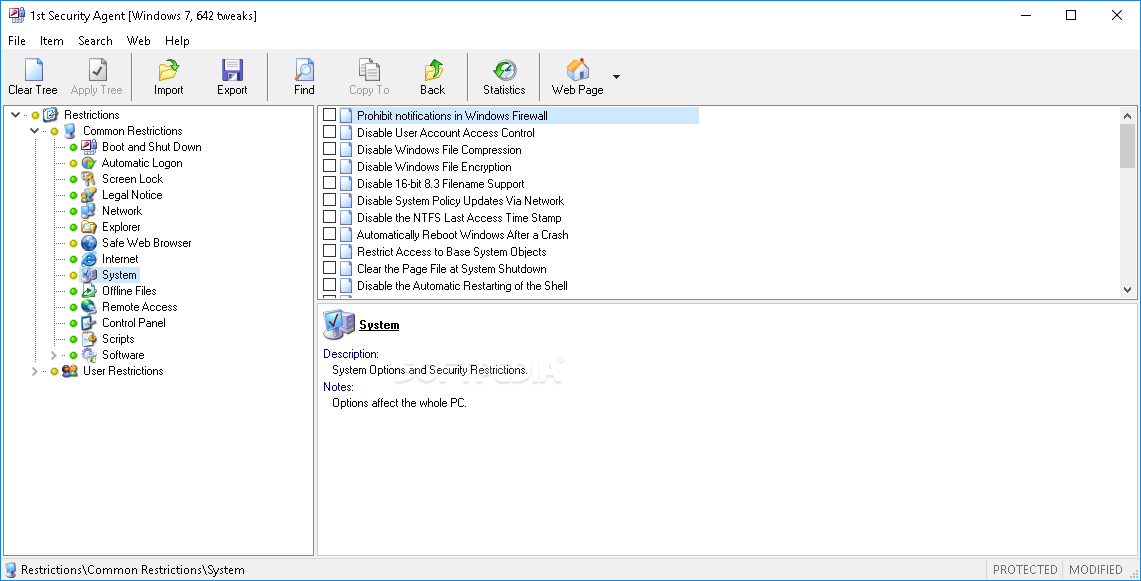Click the PROTECTED status bar indicator
Viewport: 1141px width, 581px height.
(x=1025, y=569)
